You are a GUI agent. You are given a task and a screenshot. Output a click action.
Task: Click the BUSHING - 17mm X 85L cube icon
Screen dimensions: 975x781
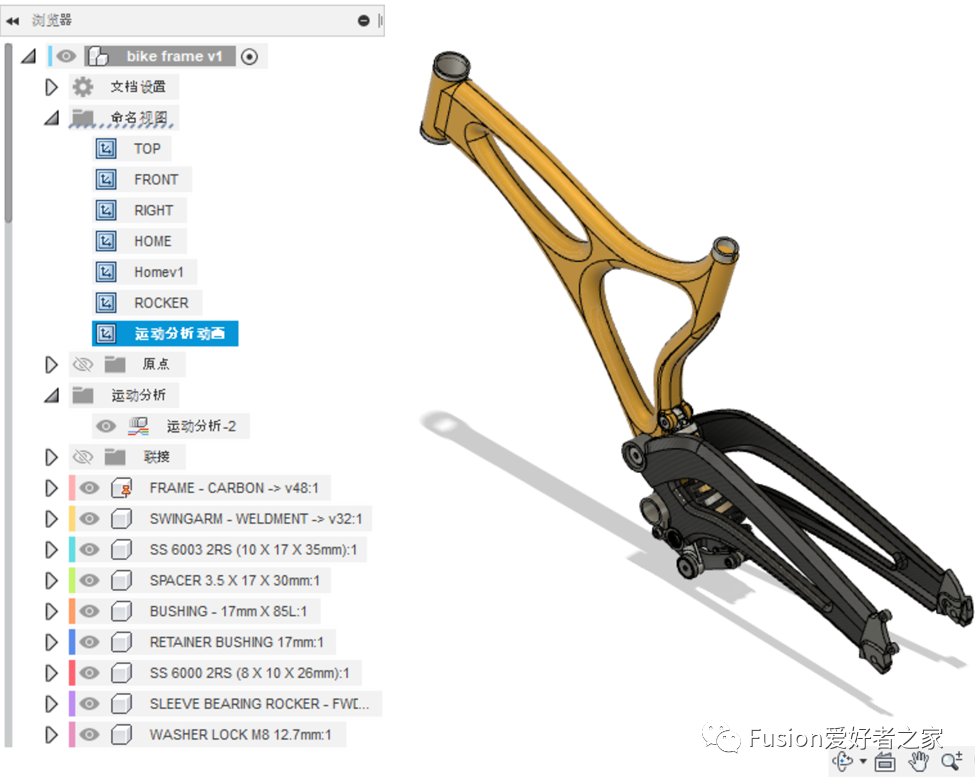coord(121,611)
